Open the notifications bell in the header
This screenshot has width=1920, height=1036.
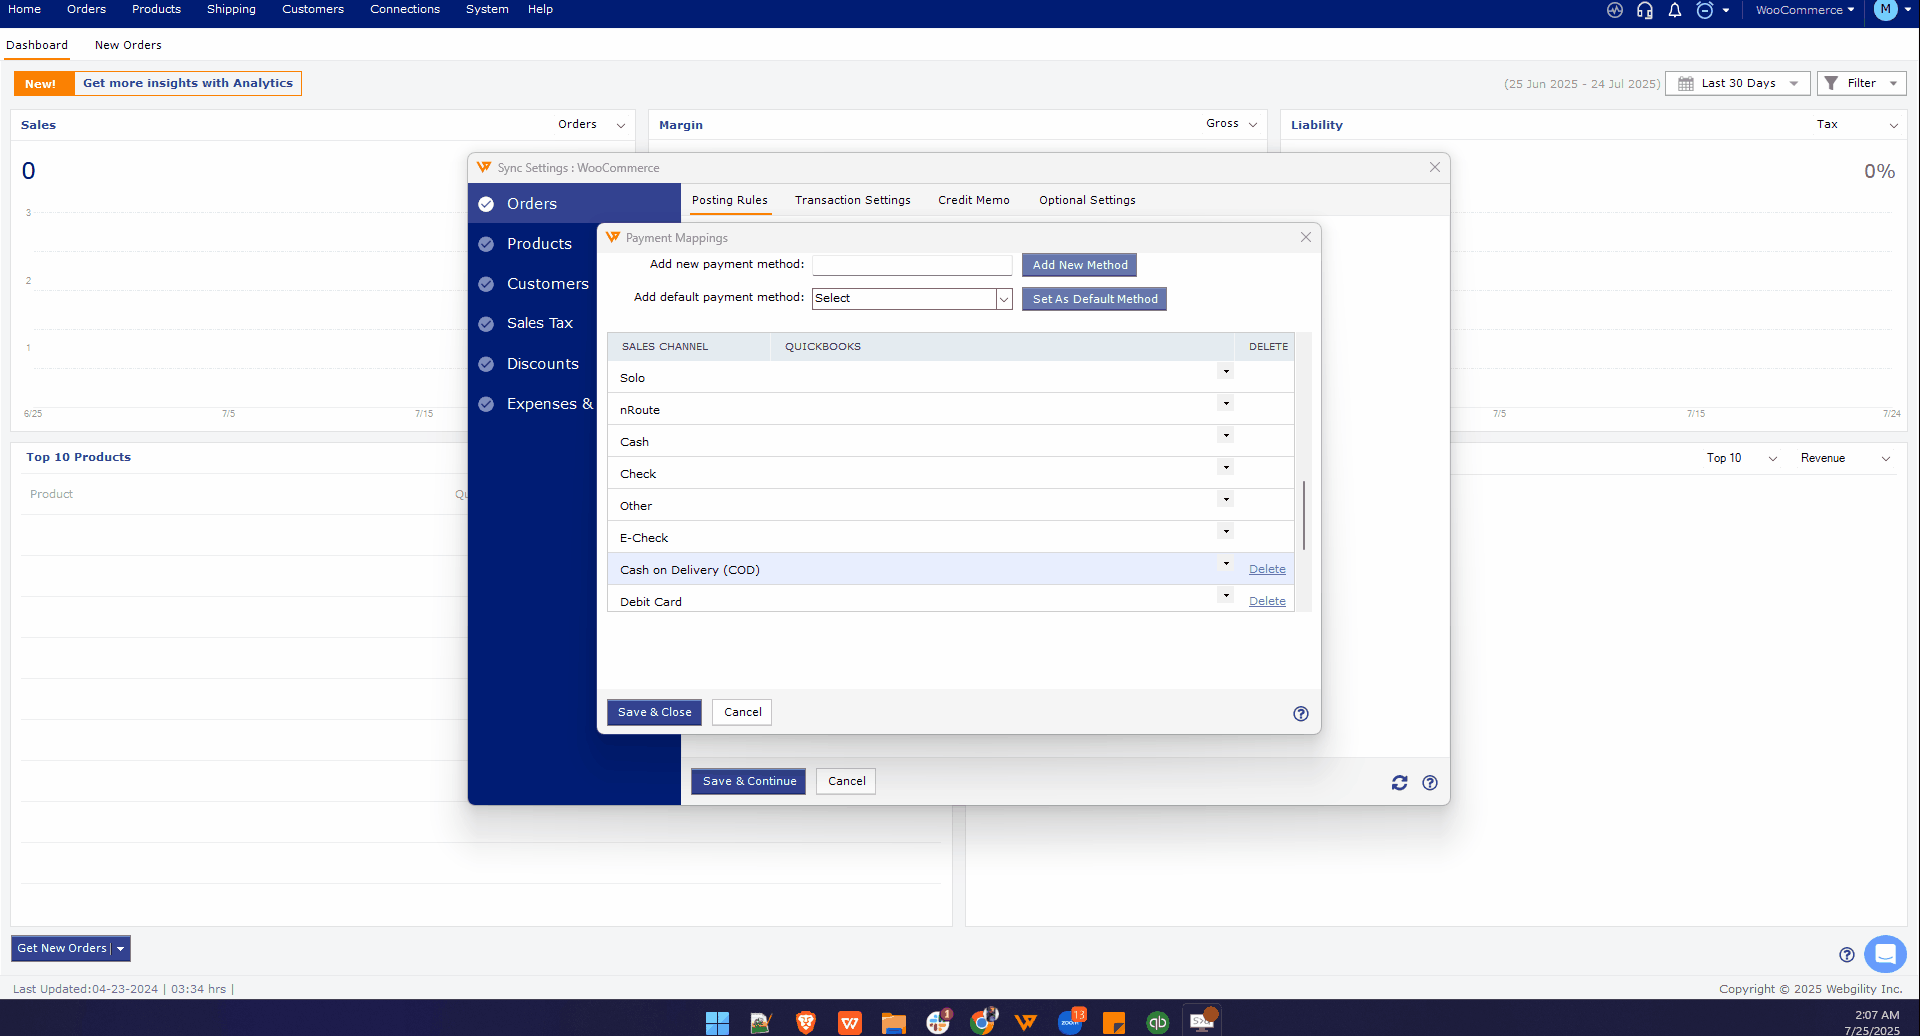(x=1674, y=10)
